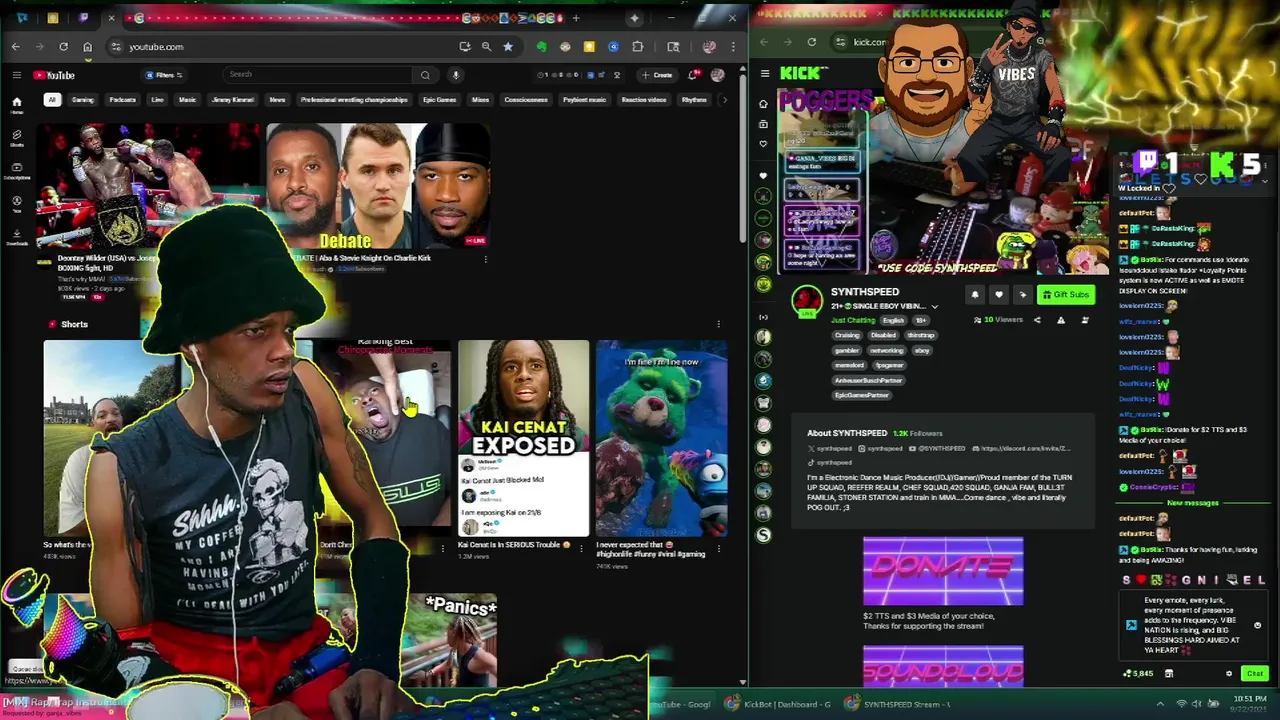Viewport: 1280px width, 720px height.
Task: Click the EpicGamesPartner tag
Action: click(862, 395)
